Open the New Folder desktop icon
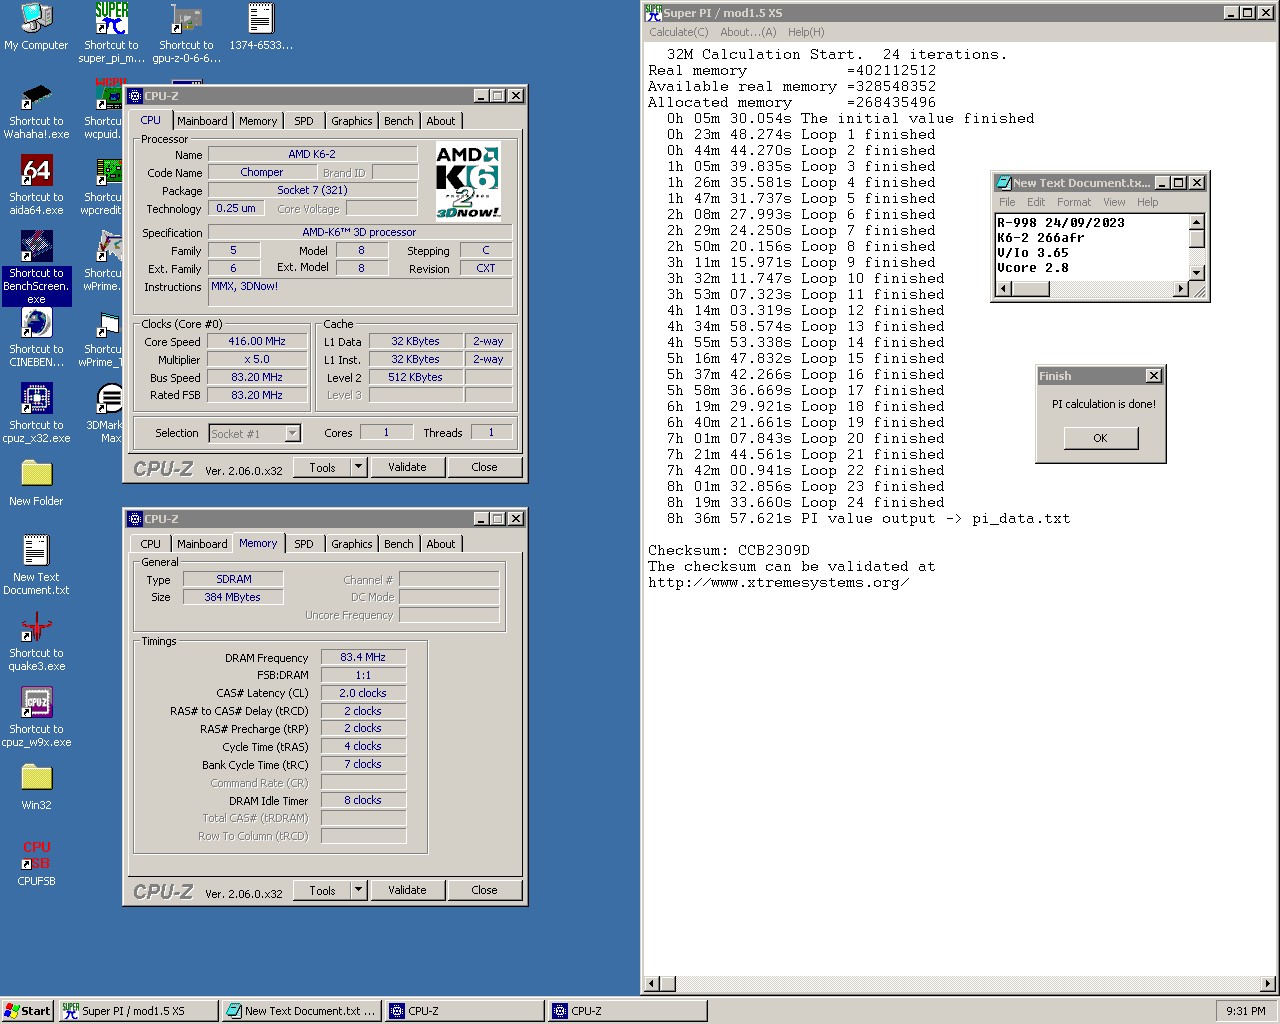Viewport: 1280px width, 1024px height. [36, 484]
